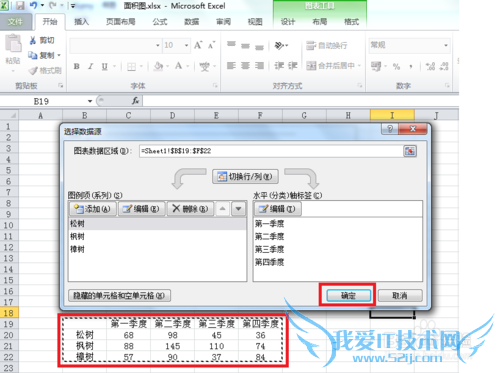Click the Delete (删除) series button
The height and width of the screenshot is (373, 500).
[x=190, y=209]
